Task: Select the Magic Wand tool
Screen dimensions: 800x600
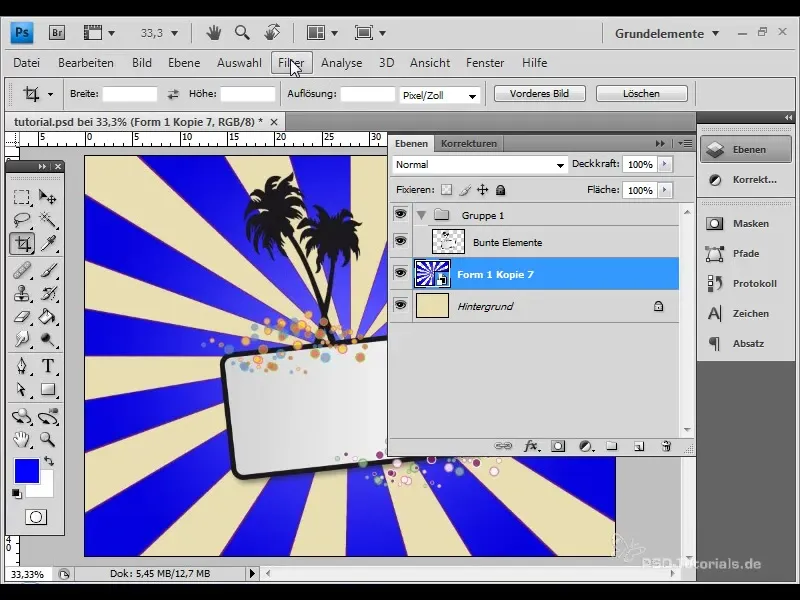Action: tap(48, 220)
